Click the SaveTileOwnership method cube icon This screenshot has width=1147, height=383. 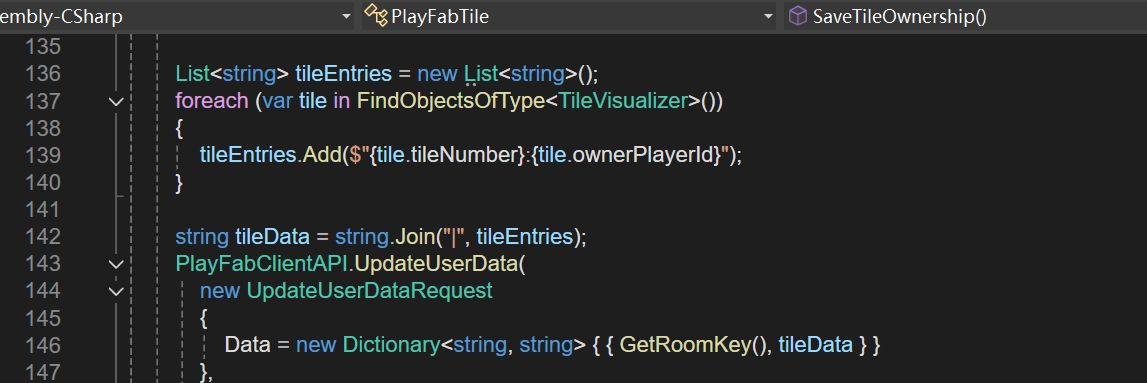[x=798, y=16]
